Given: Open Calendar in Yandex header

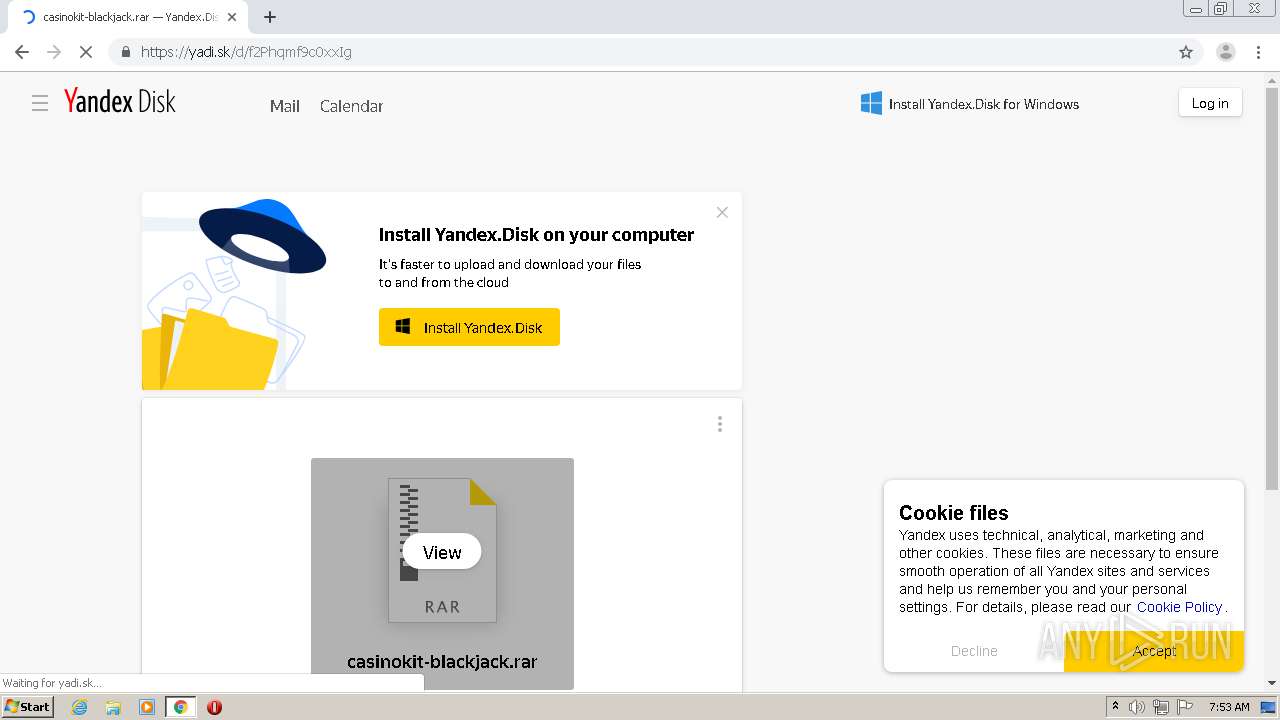Looking at the screenshot, I should [x=351, y=106].
